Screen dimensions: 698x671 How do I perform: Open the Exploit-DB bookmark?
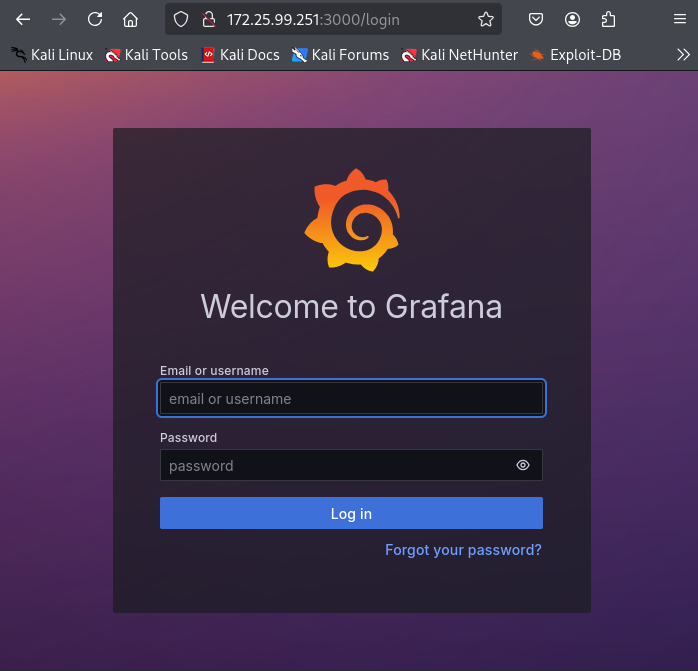(576, 55)
